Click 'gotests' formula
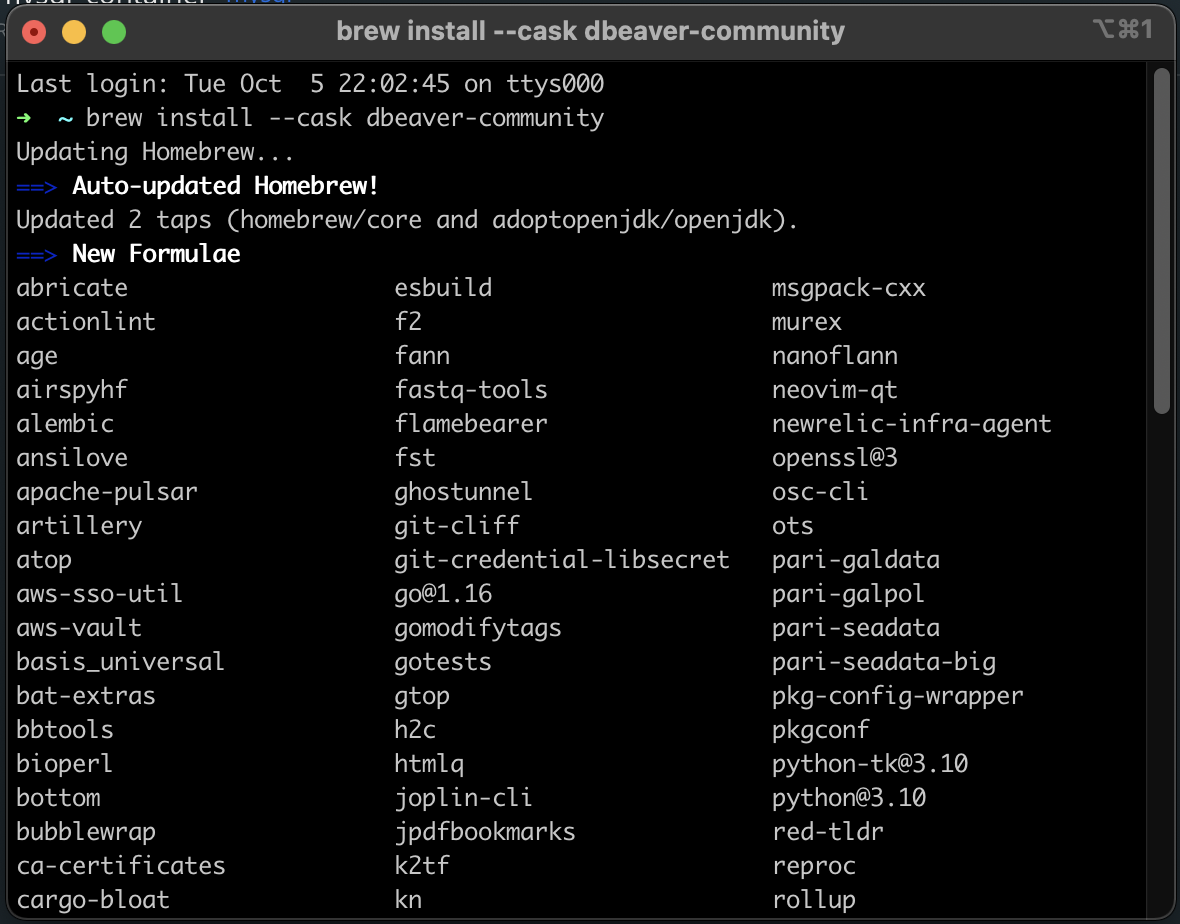The image size is (1180, 924). pyautogui.click(x=443, y=662)
